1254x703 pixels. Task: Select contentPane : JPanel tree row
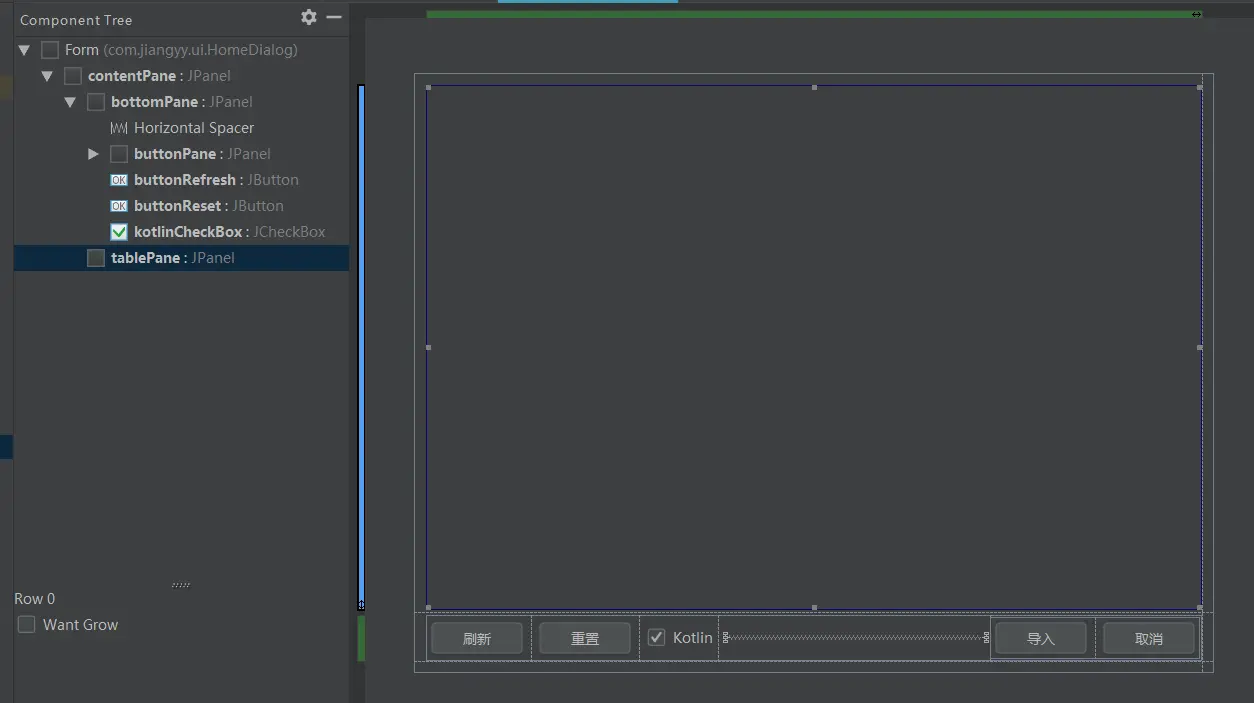click(x=182, y=76)
